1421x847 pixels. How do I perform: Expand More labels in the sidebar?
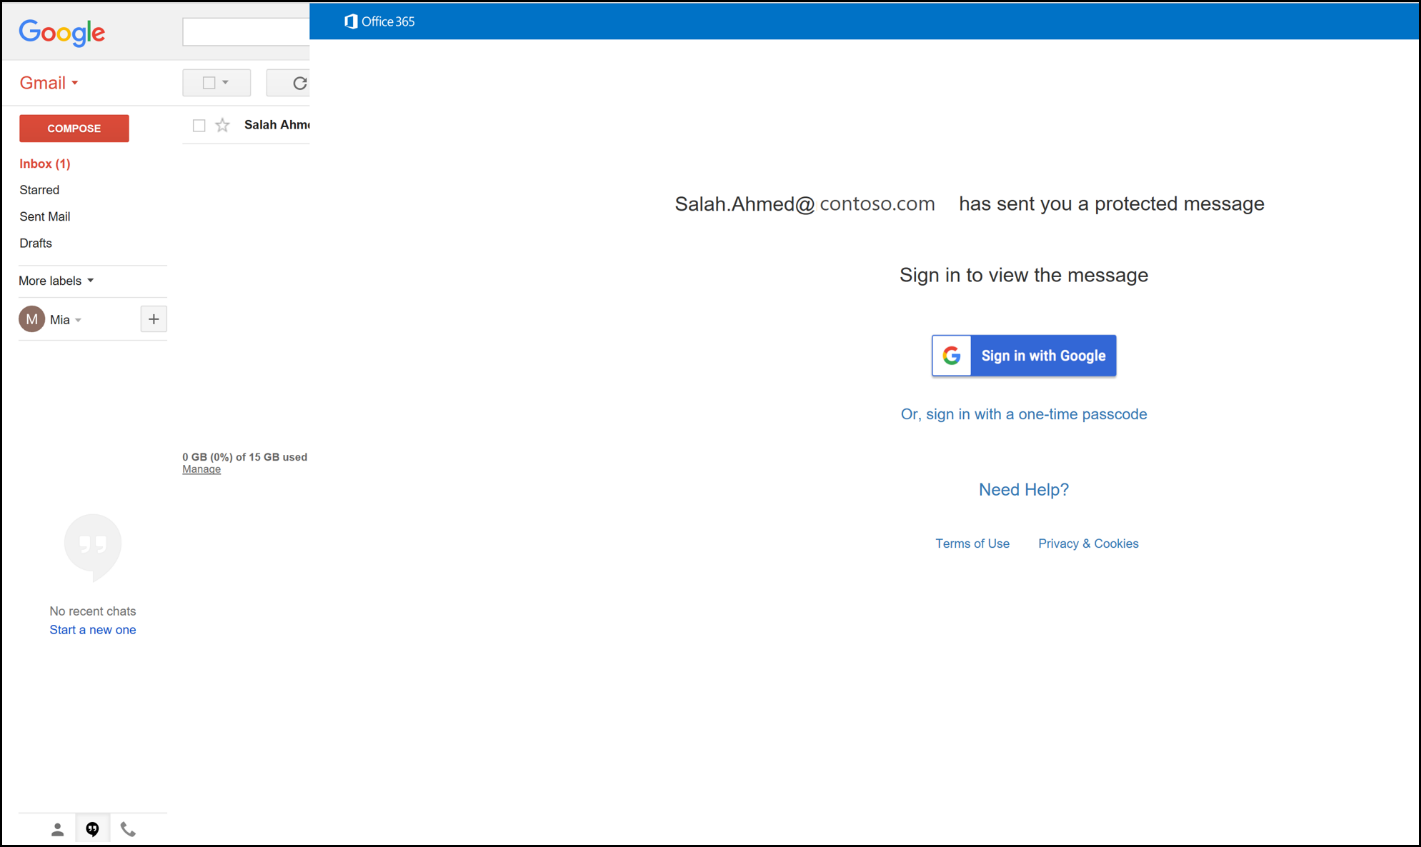[x=56, y=280]
